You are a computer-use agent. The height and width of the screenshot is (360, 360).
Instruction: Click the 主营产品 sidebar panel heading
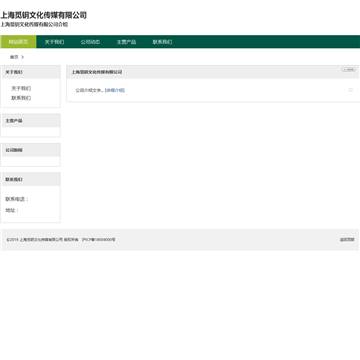click(x=14, y=121)
